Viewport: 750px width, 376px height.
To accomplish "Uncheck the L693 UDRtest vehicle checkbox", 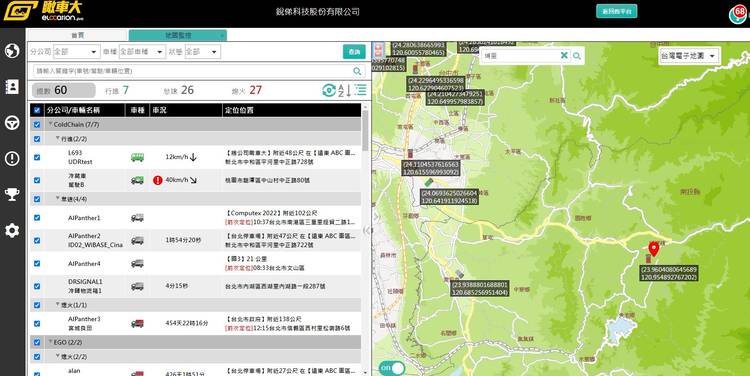I will 37,157.
